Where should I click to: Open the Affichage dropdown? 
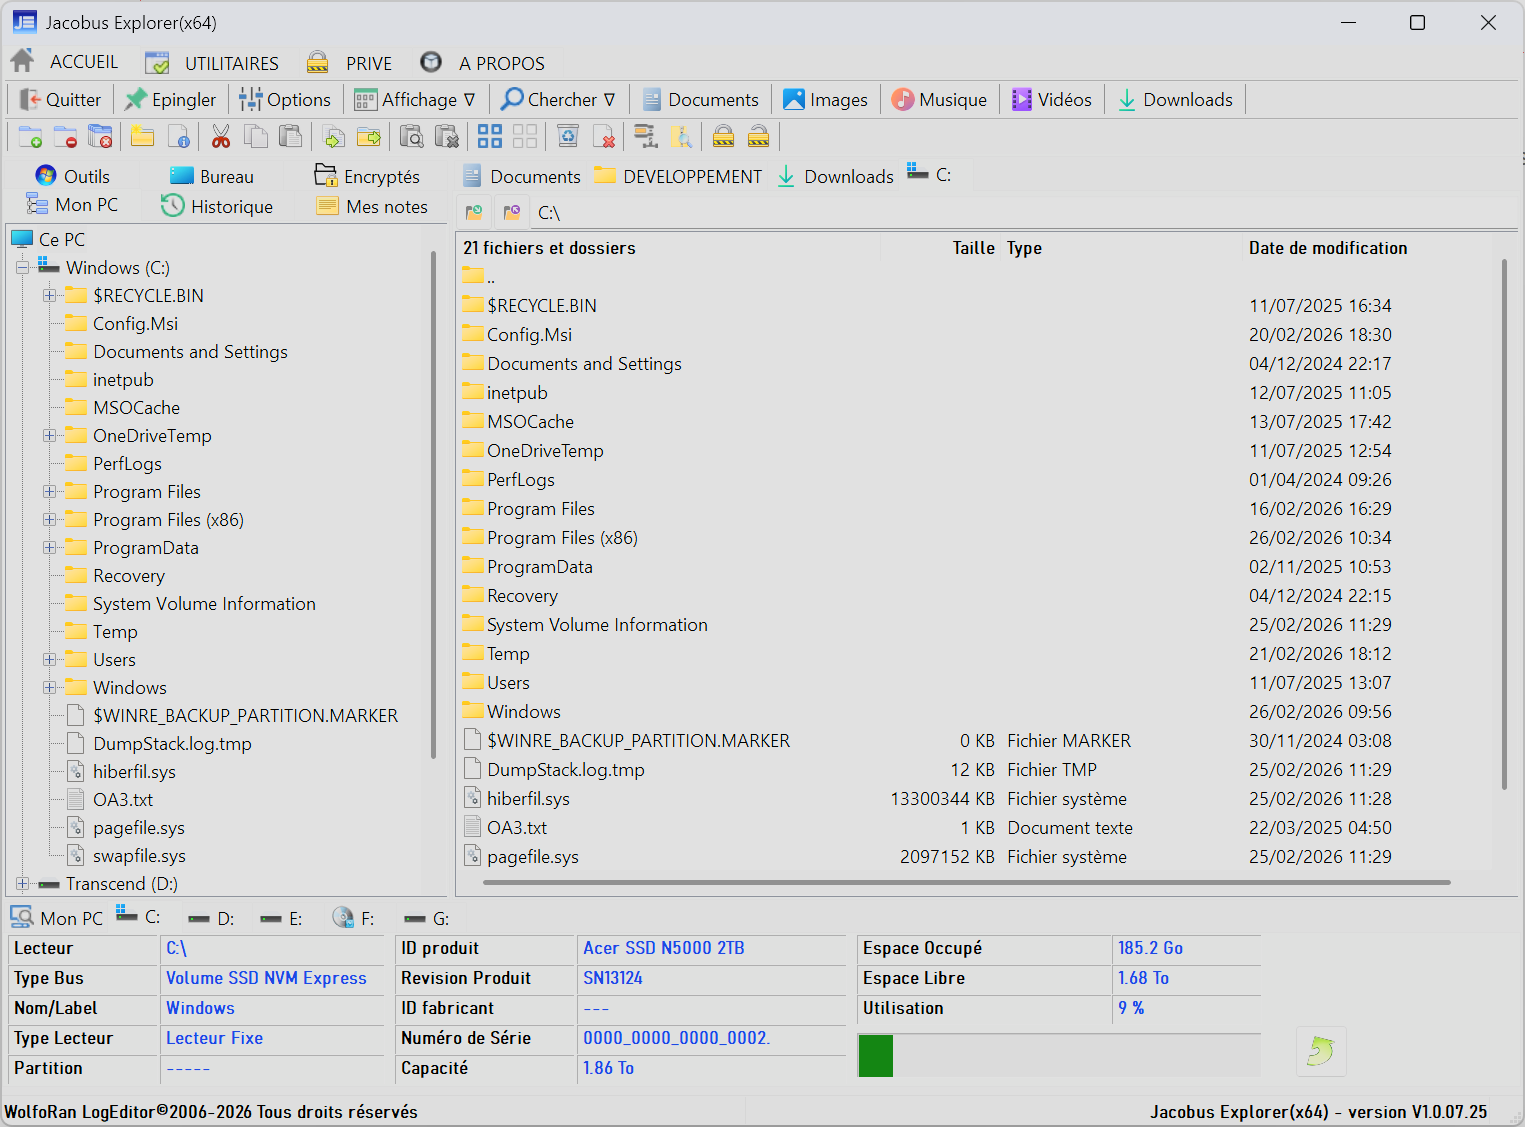click(415, 100)
